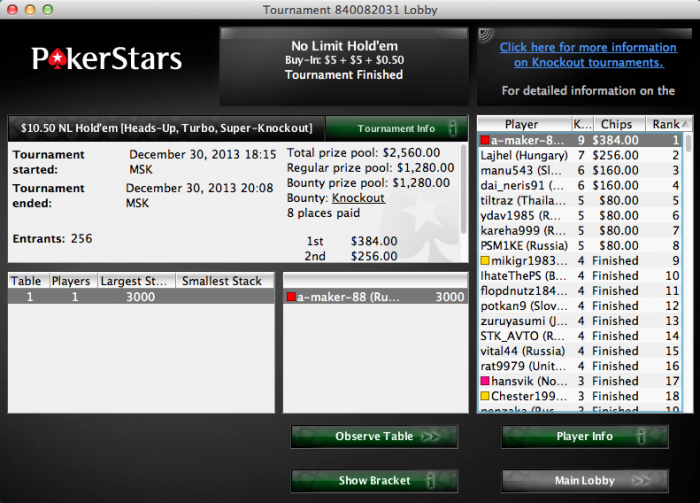Sort player list by Chips column header
This screenshot has width=700, height=503.
click(x=619, y=124)
